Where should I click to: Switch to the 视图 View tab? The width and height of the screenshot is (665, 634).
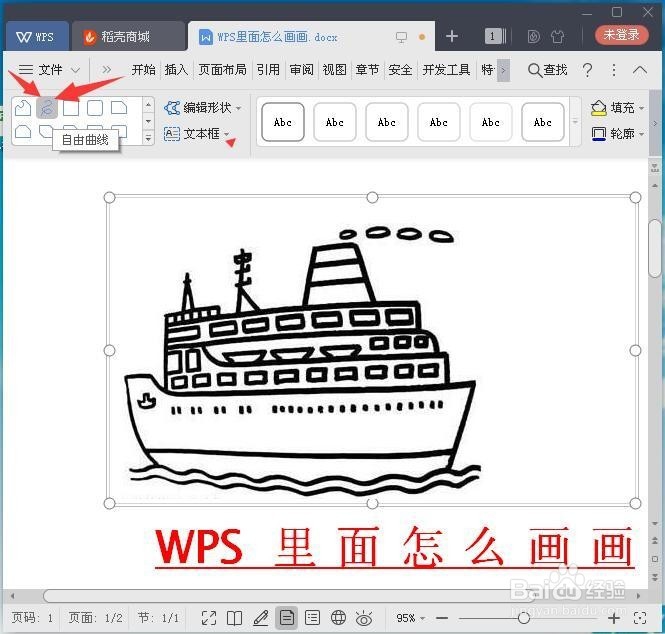[x=335, y=70]
